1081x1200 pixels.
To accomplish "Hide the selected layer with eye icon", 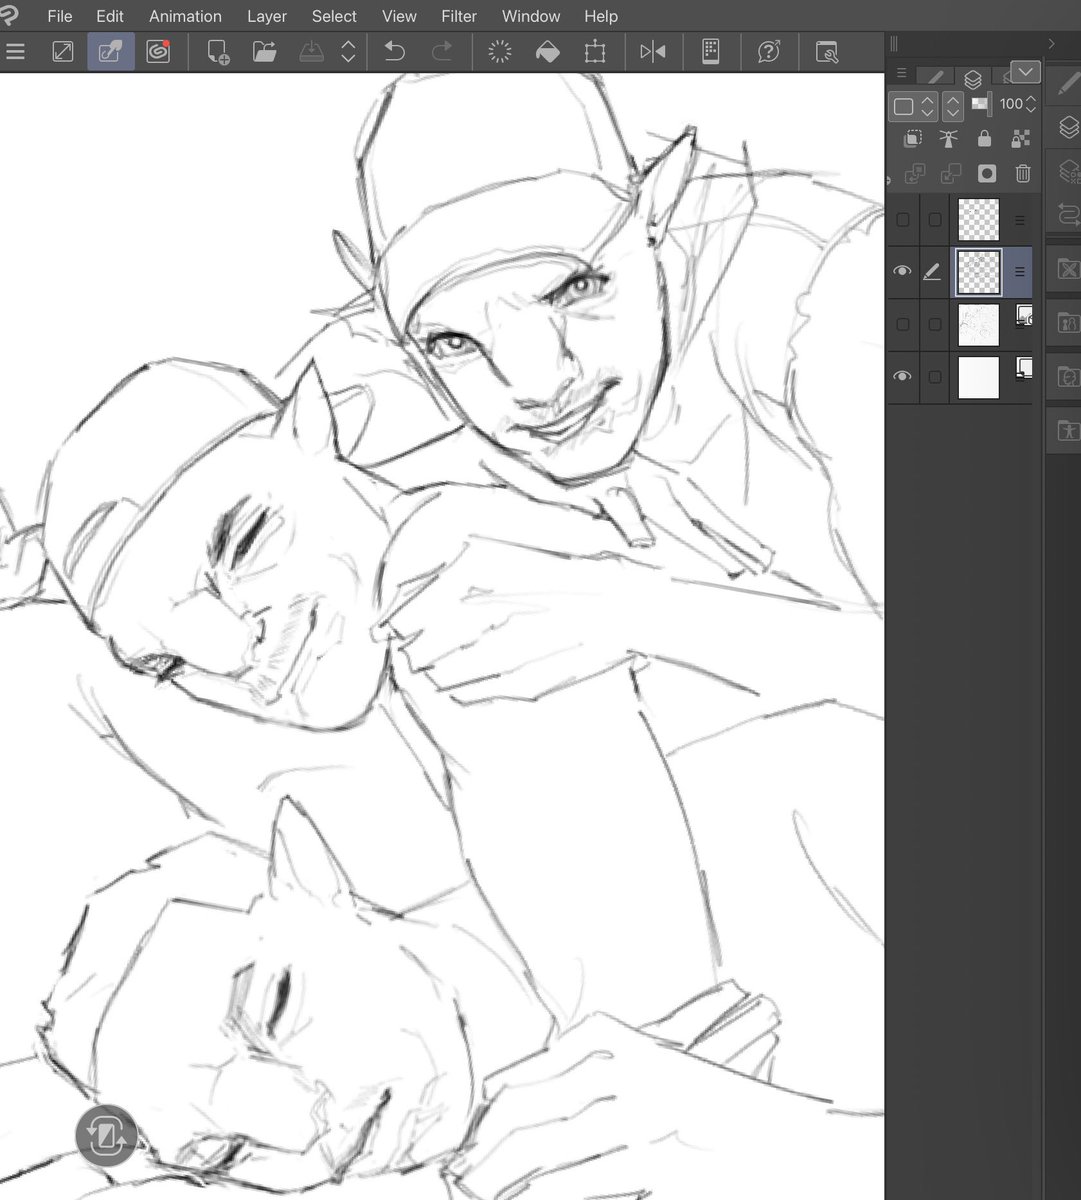I will coord(902,271).
